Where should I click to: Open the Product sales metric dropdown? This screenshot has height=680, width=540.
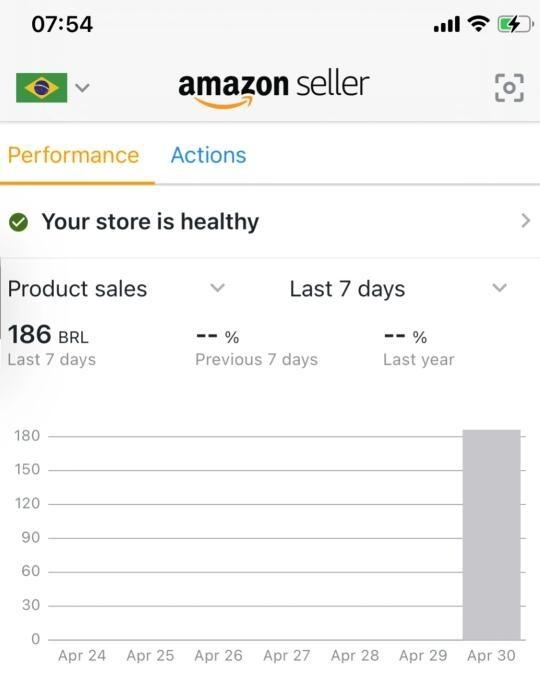(116, 289)
